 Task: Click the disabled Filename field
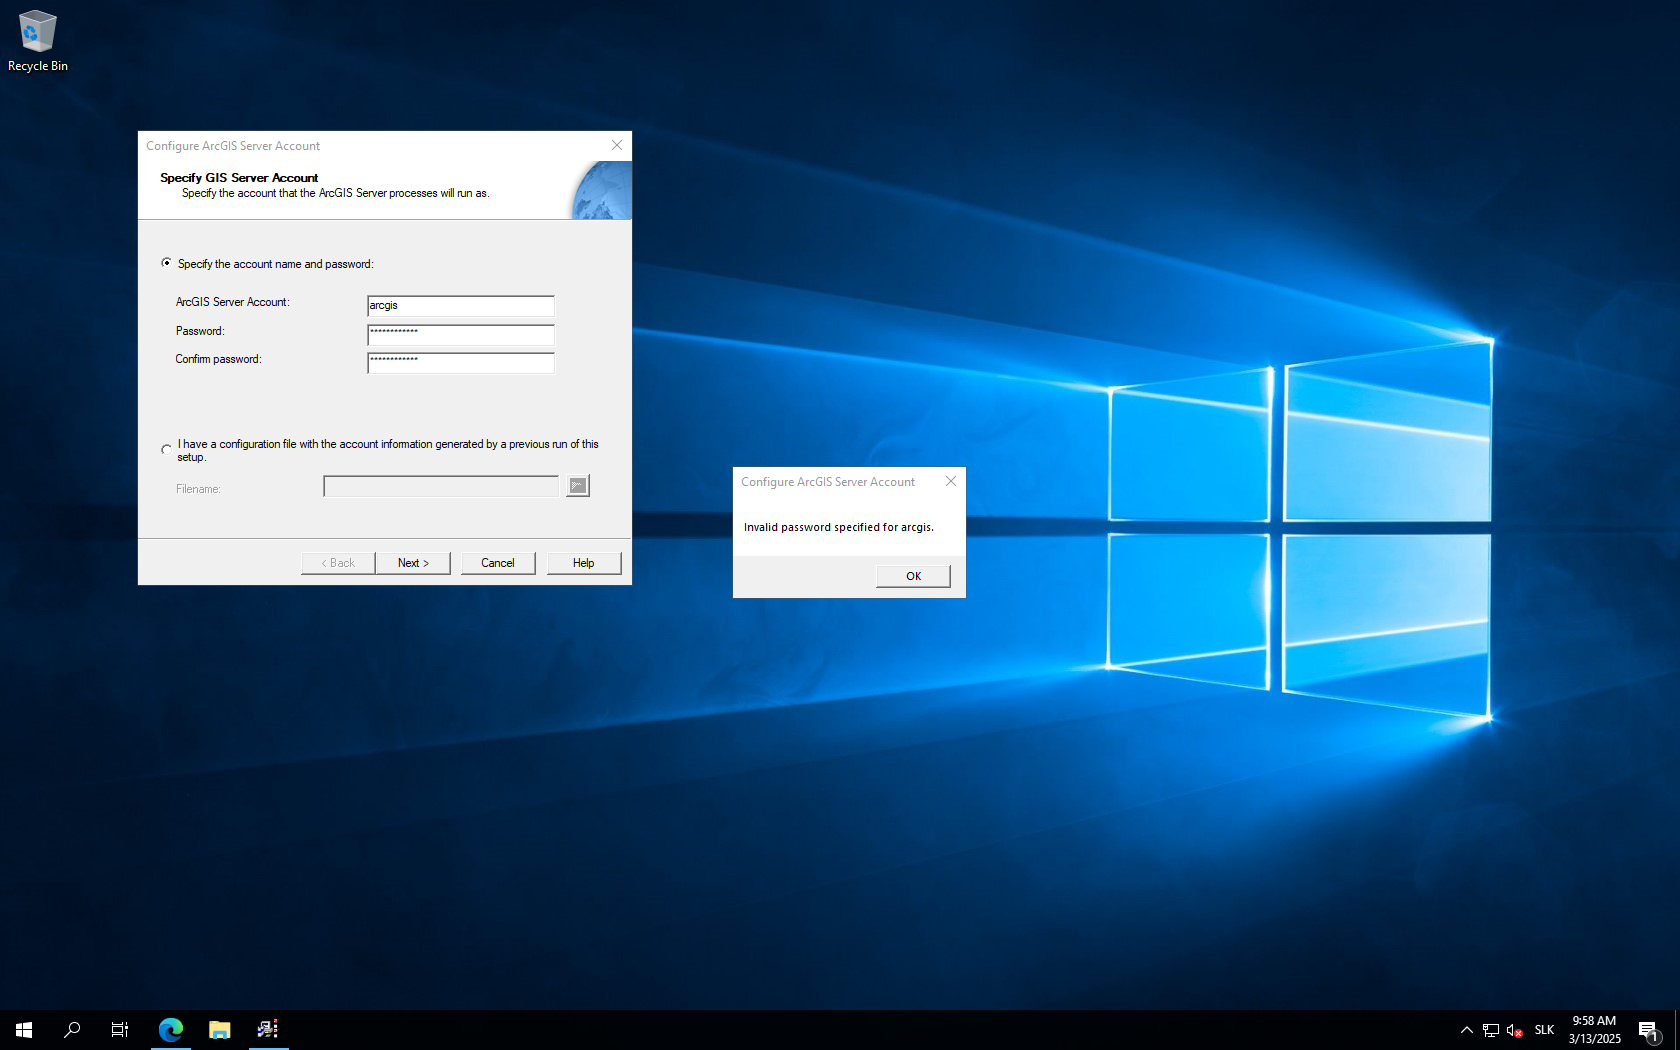click(441, 486)
